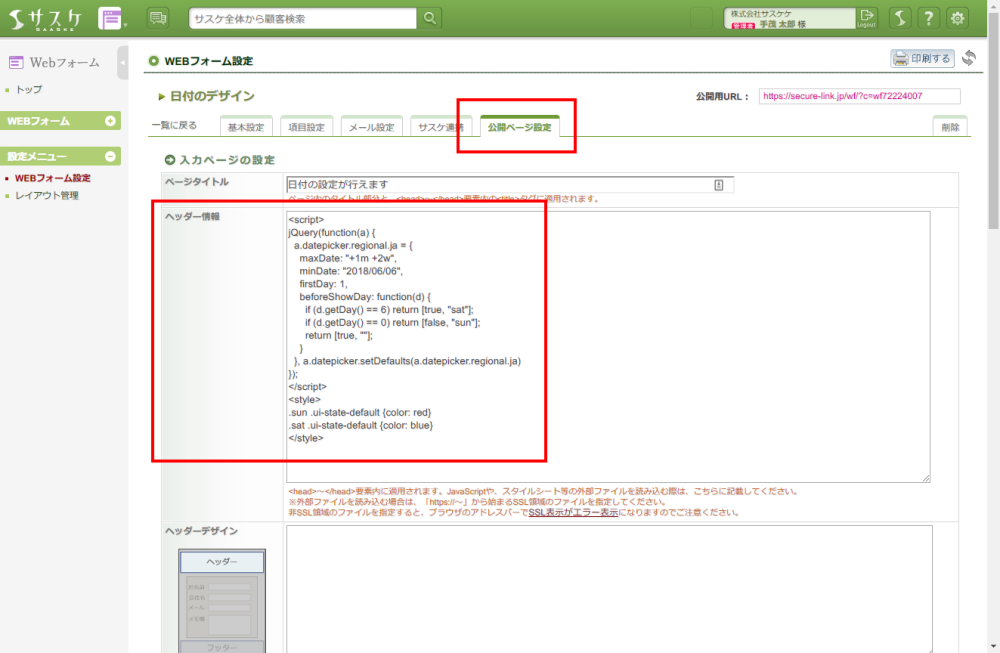This screenshot has height=653, width=1000.
Task: Switch to the 基本設定 tab
Action: click(245, 128)
